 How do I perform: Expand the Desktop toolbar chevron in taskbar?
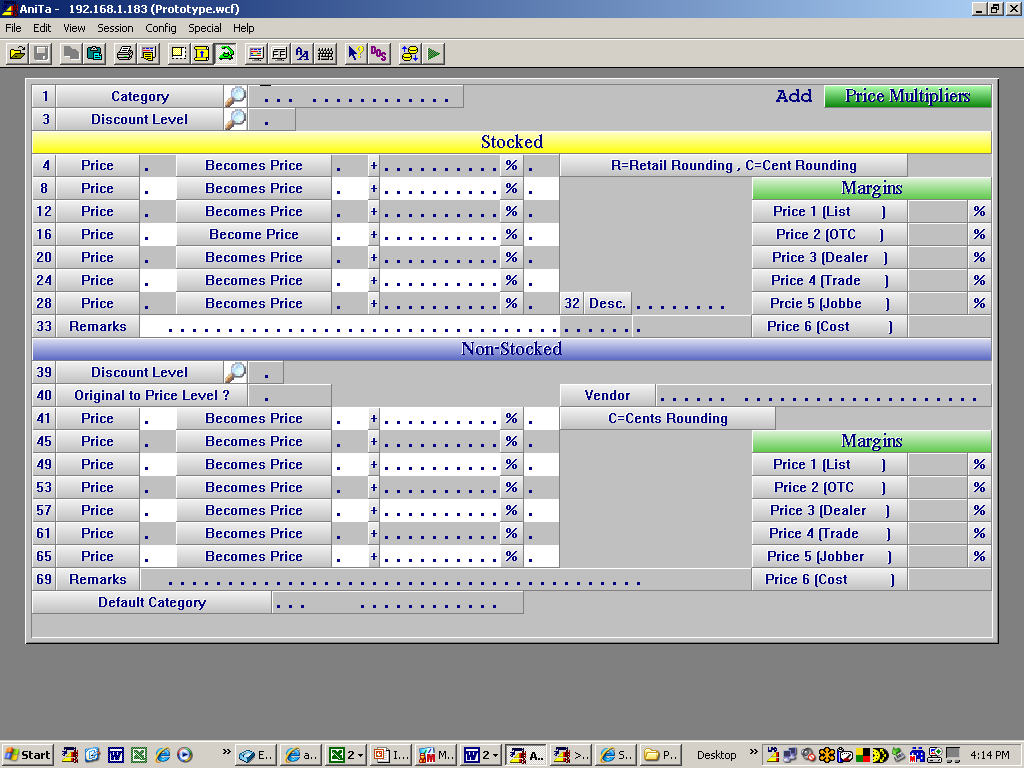[754, 752]
